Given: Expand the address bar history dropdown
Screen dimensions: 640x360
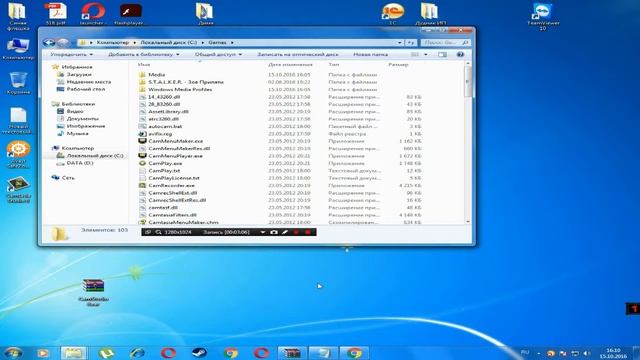Looking at the screenshot, I should coord(399,42).
